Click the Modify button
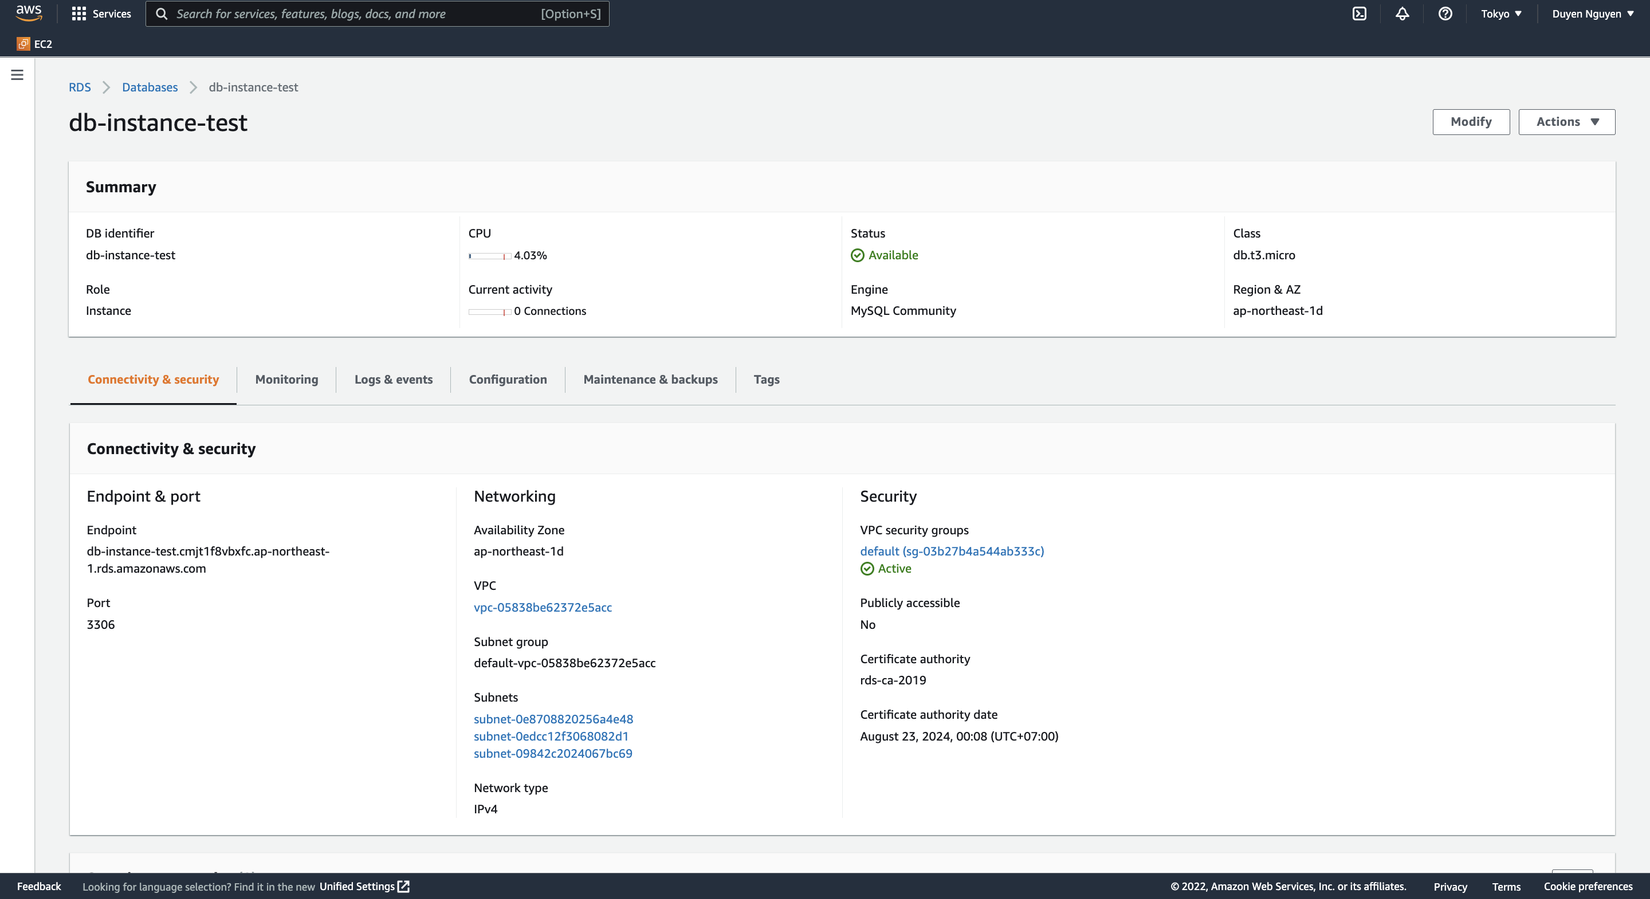This screenshot has height=899, width=1650. click(x=1470, y=122)
